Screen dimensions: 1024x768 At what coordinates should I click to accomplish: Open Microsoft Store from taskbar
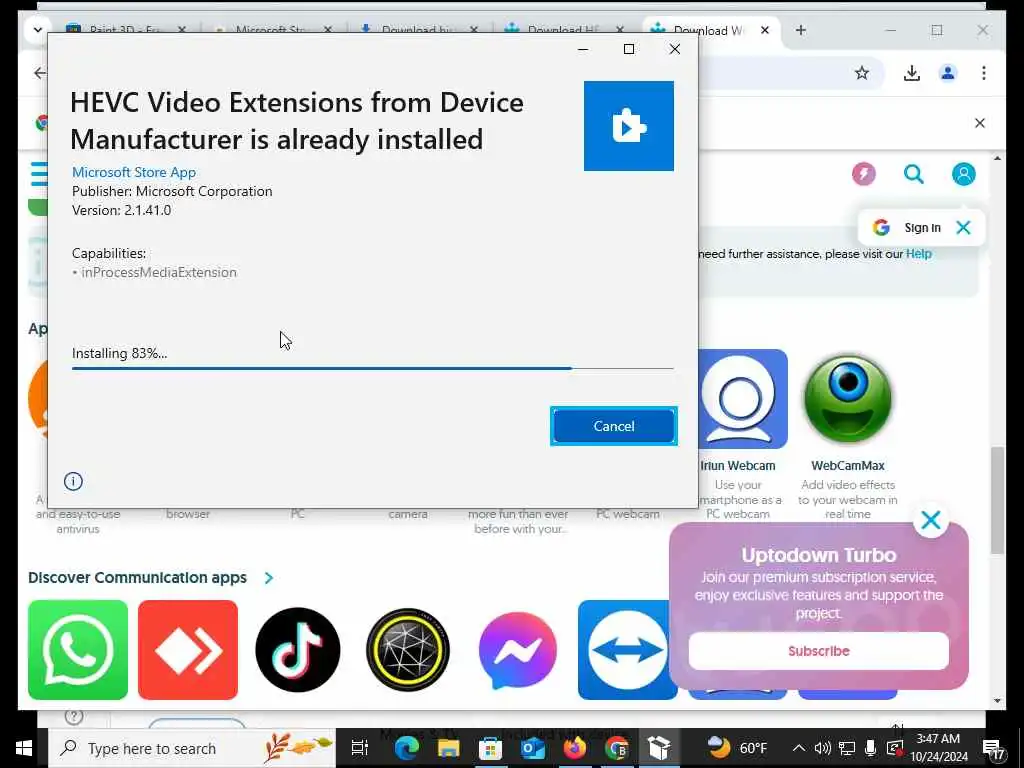coord(490,748)
